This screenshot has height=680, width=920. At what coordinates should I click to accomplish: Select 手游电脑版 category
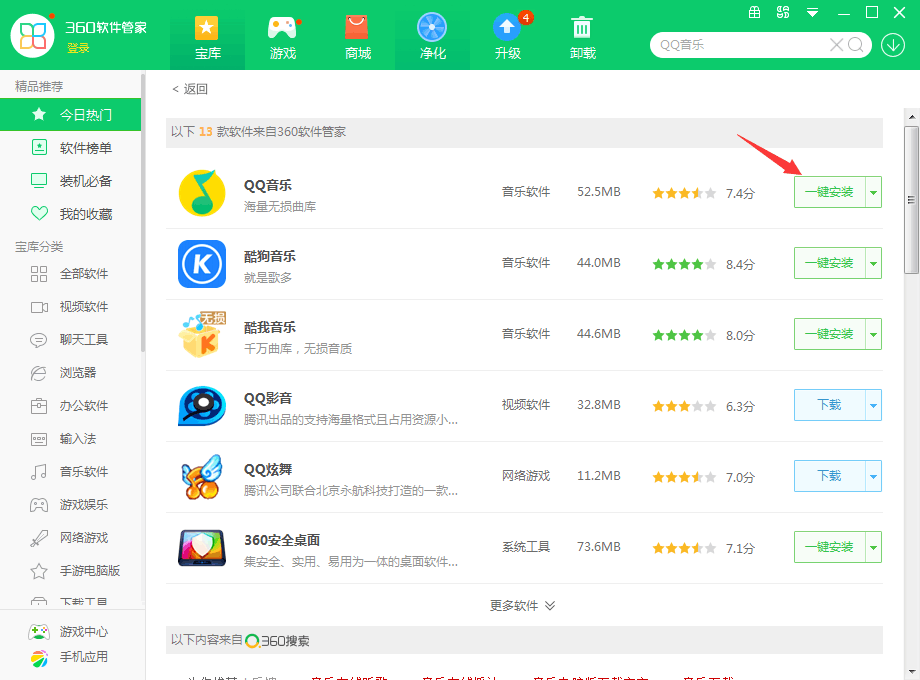tap(70, 570)
